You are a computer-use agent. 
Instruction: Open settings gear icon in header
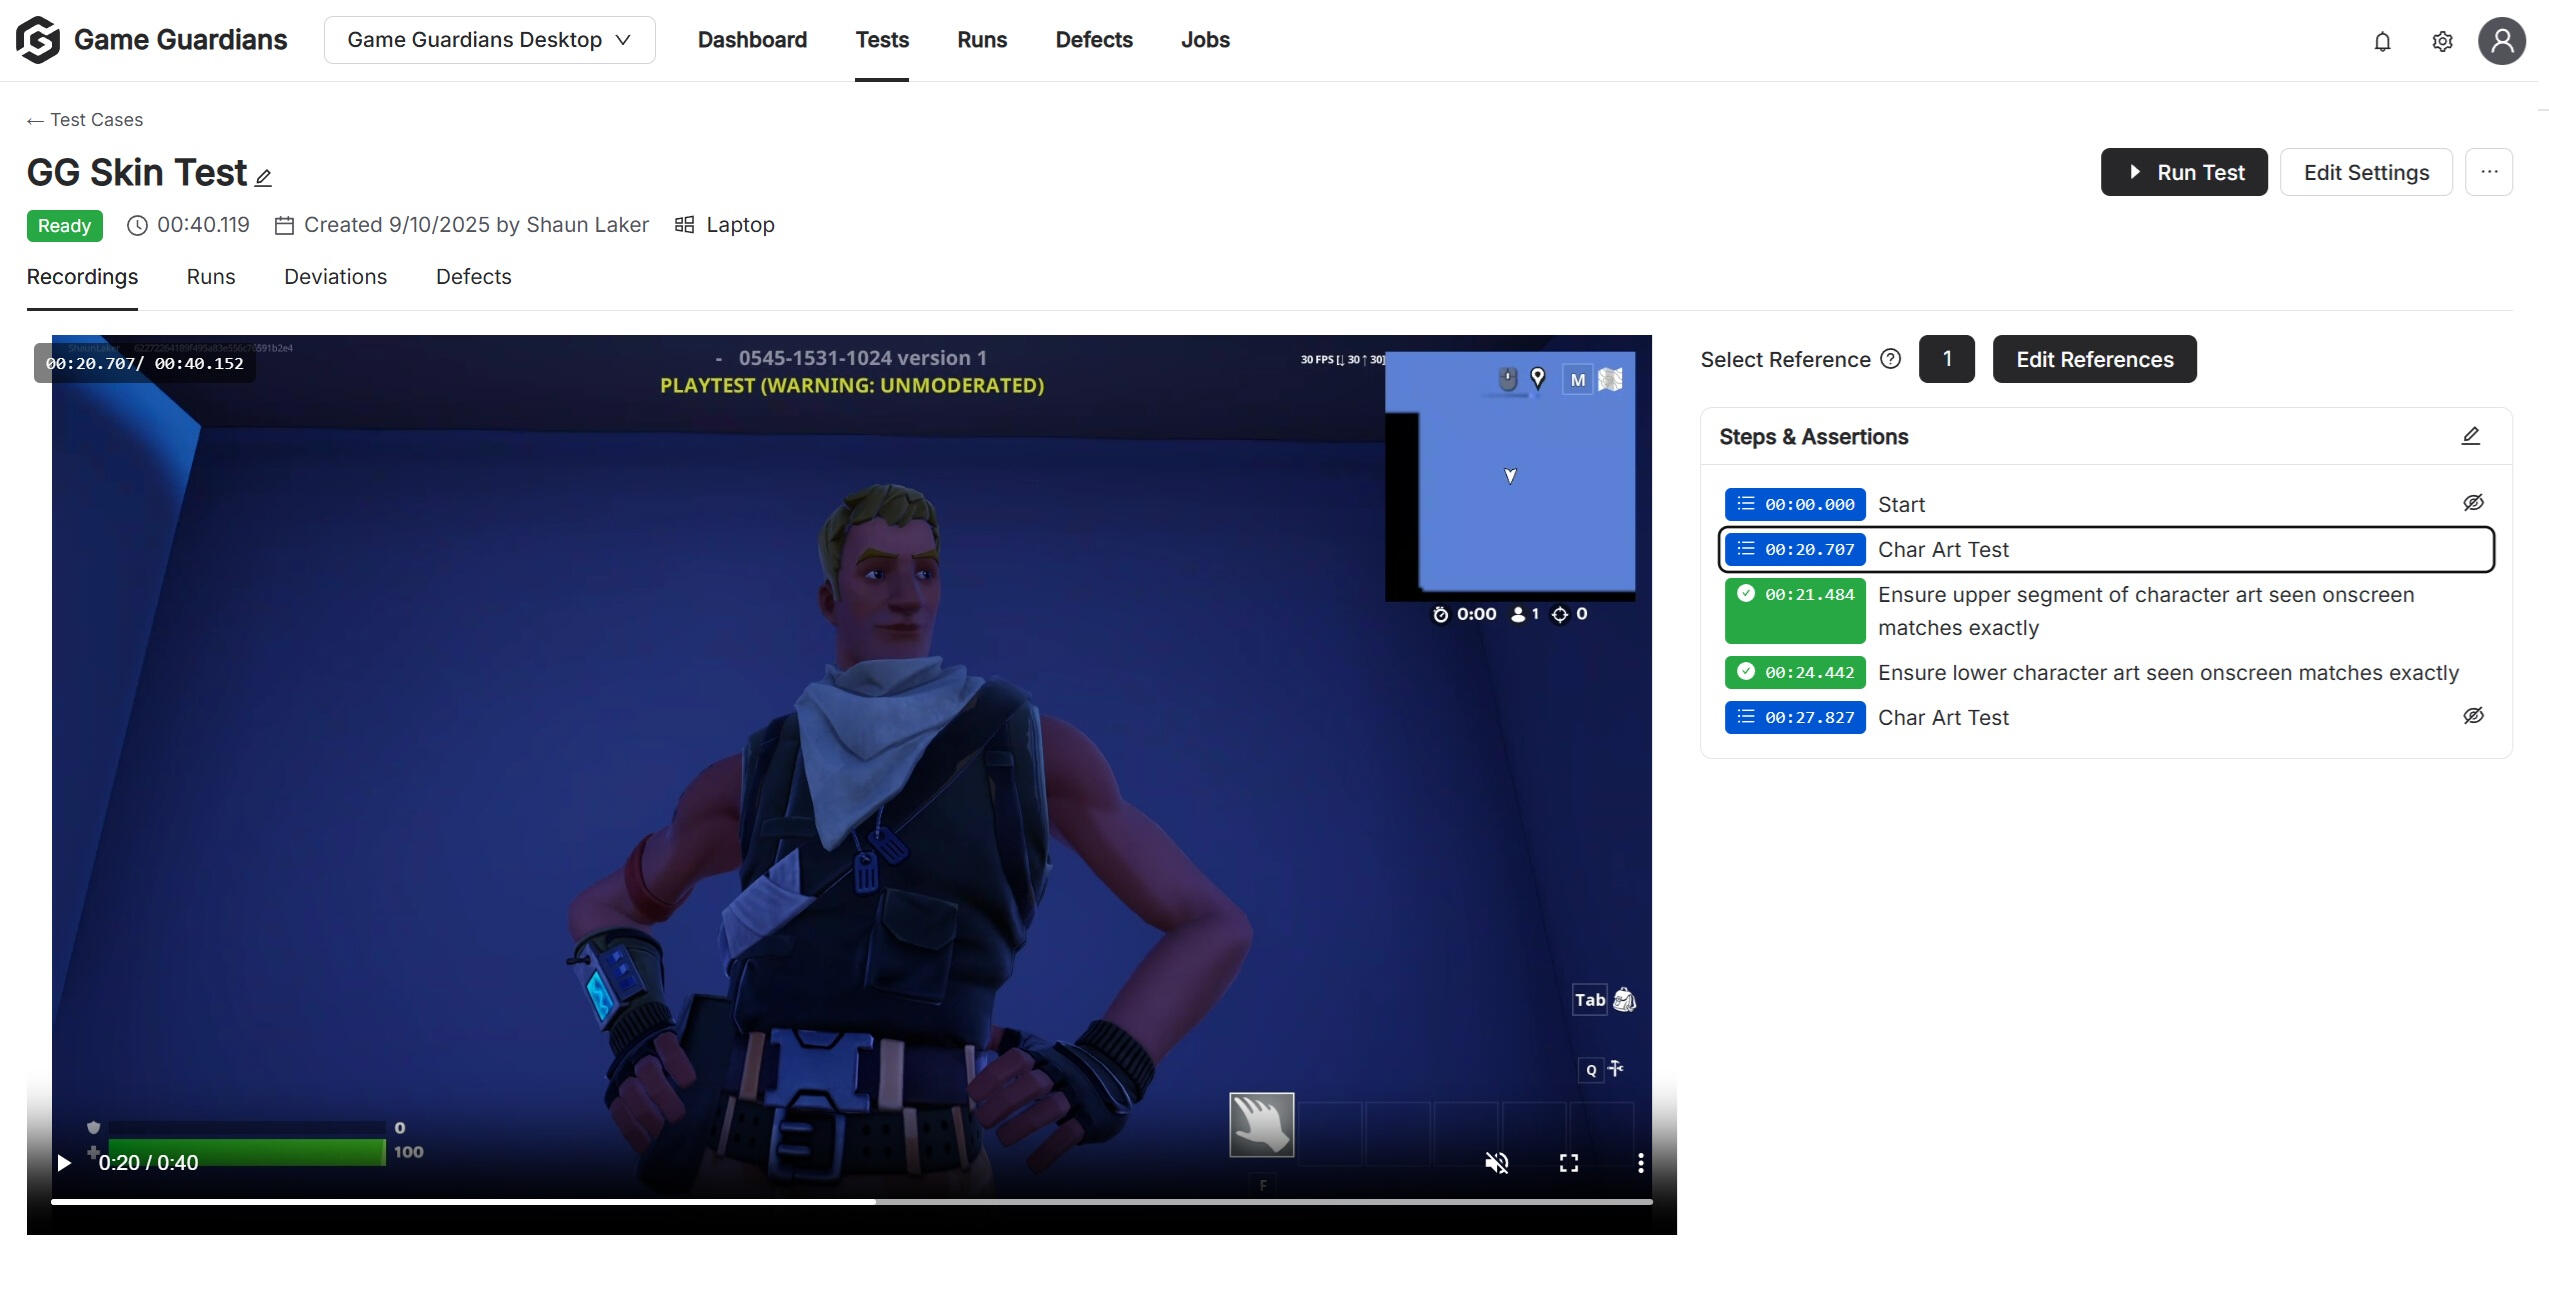[2442, 41]
